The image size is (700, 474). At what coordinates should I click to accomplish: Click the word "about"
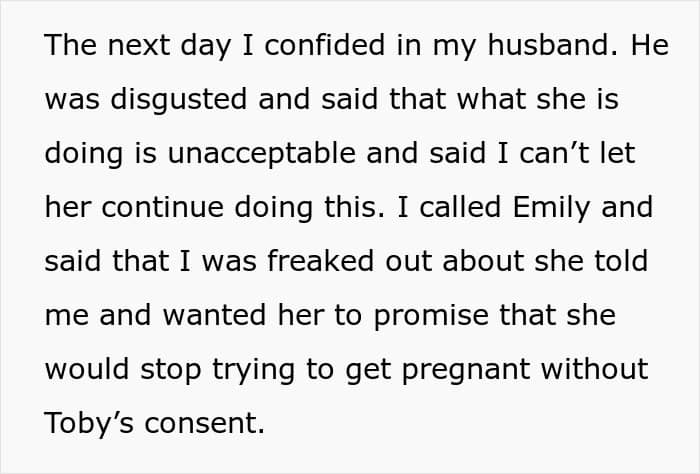click(483, 261)
